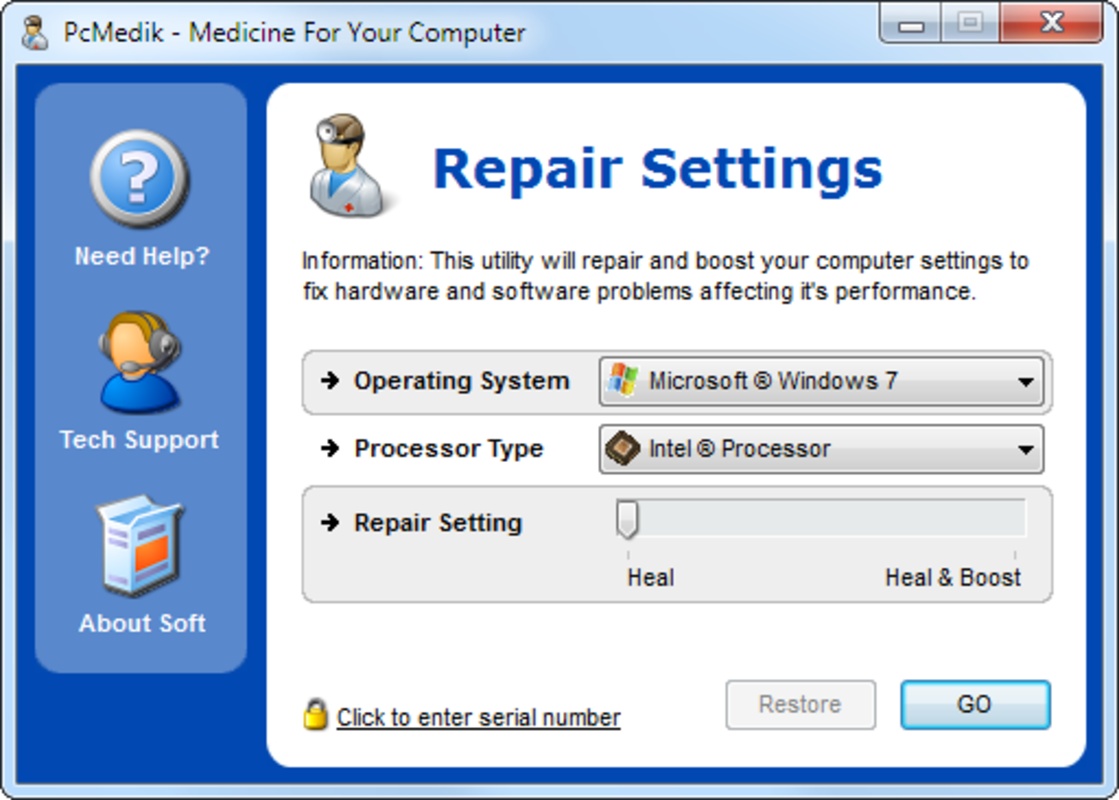The height and width of the screenshot is (800, 1119).
Task: Click the doctor icon beside Repair Settings
Action: 347,165
